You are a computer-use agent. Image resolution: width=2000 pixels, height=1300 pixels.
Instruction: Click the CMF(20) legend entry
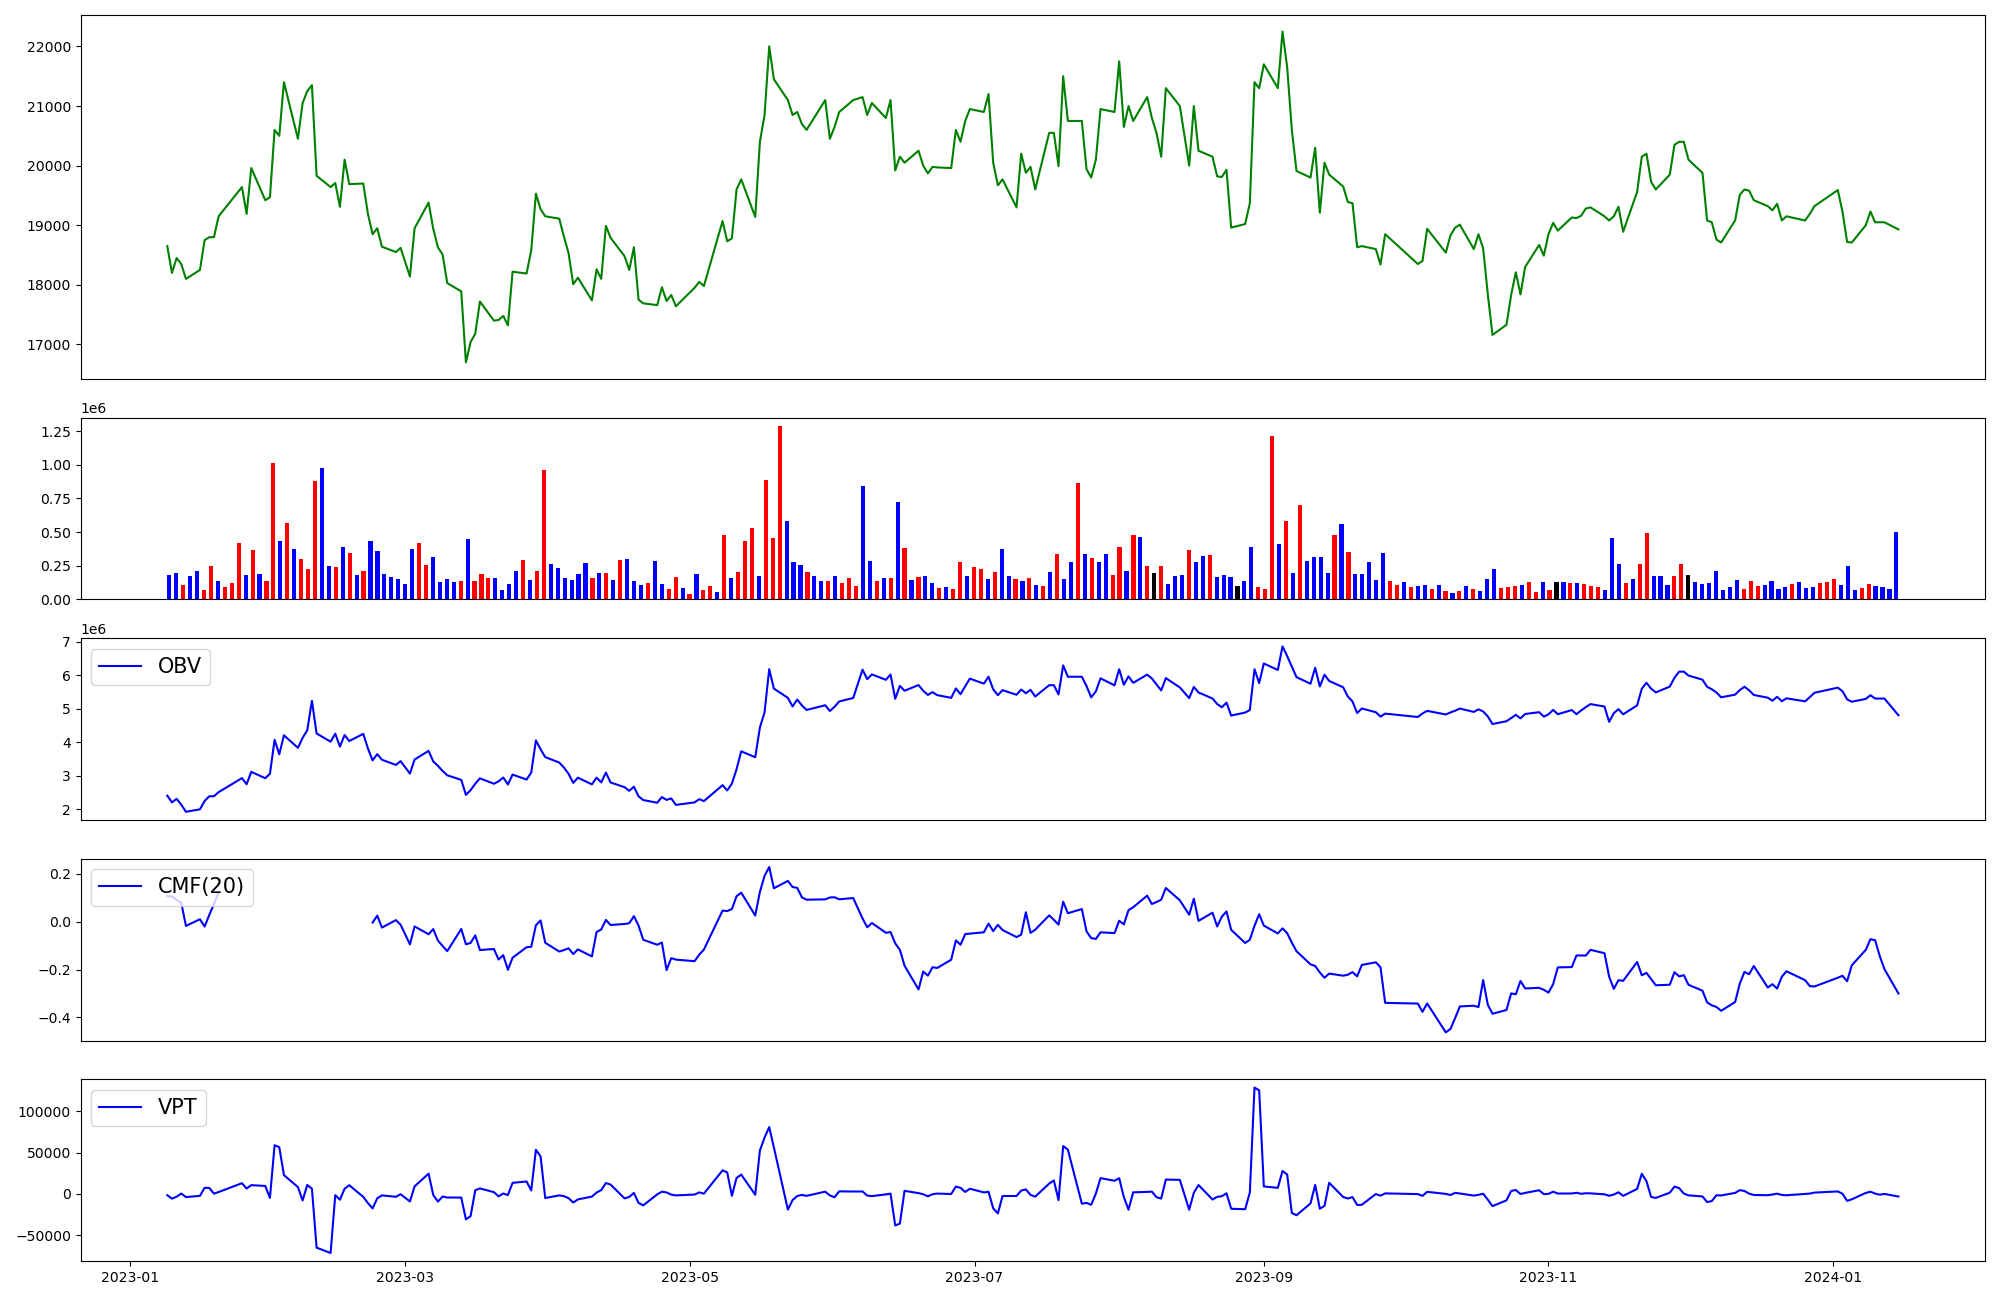pyautogui.click(x=200, y=887)
